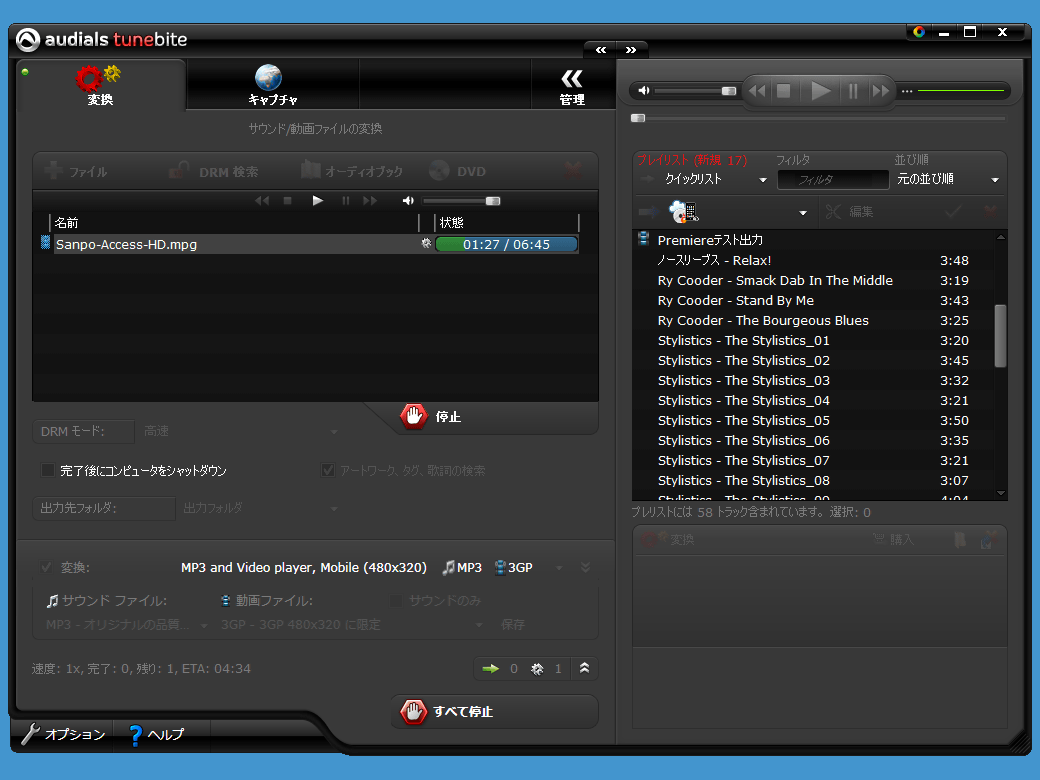Toggle 完了後にコンピュータをシャットダウン checkbox

point(48,470)
